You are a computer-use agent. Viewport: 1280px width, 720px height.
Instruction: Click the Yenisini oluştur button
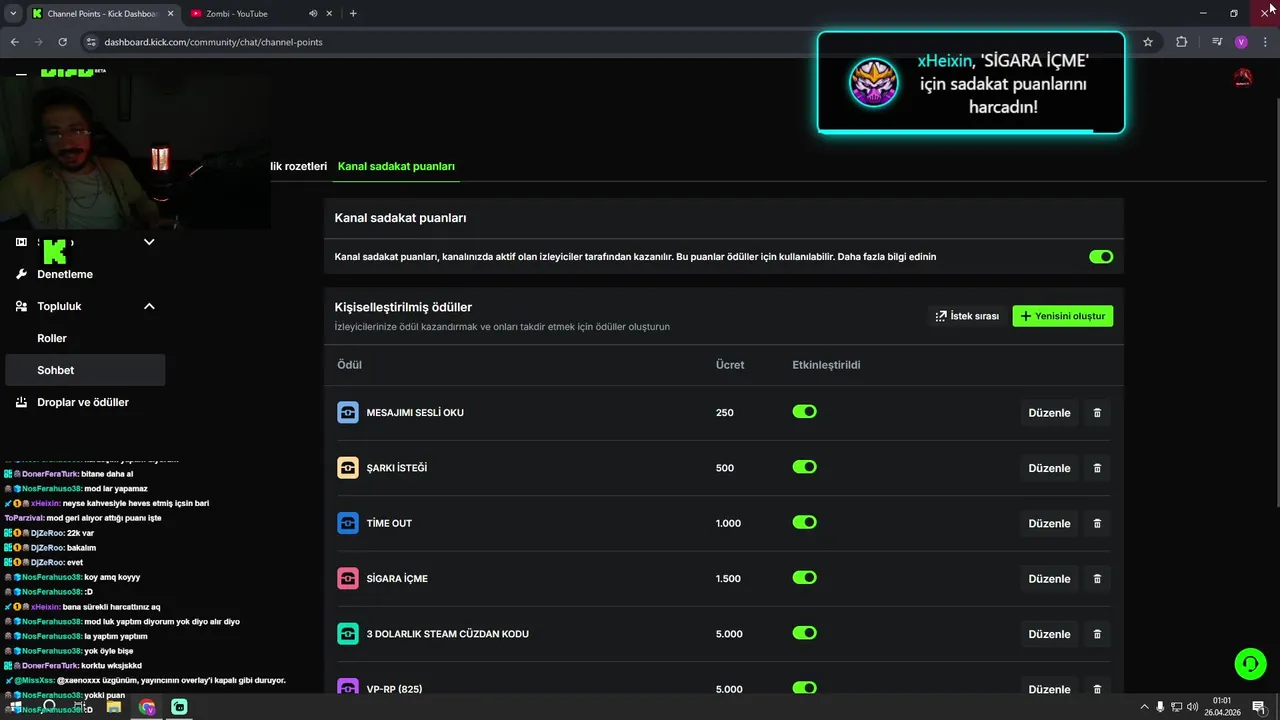point(1062,316)
